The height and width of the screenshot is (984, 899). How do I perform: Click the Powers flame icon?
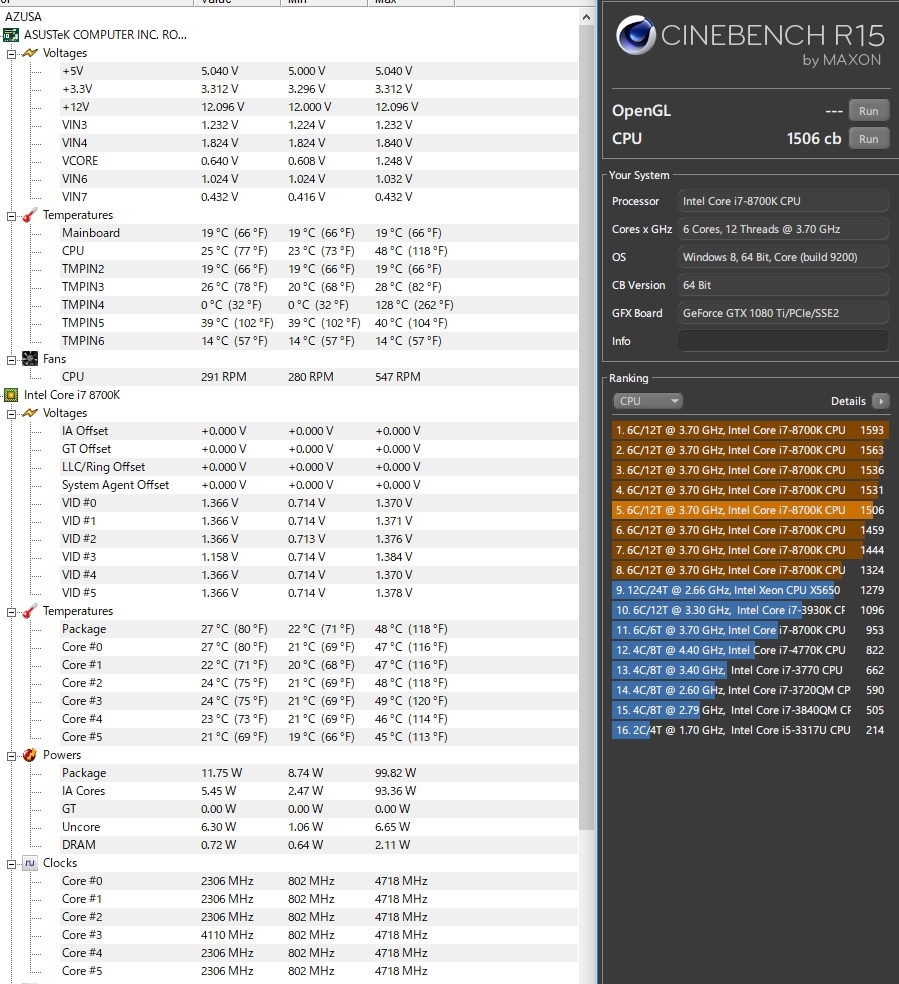point(29,755)
